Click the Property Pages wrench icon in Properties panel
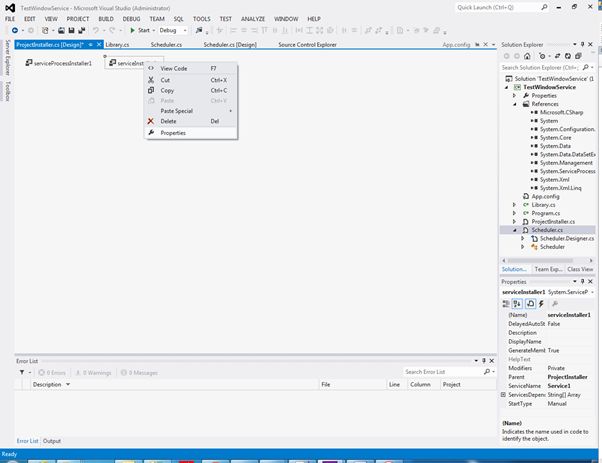Viewport: 602px width, 463px height. [x=554, y=304]
